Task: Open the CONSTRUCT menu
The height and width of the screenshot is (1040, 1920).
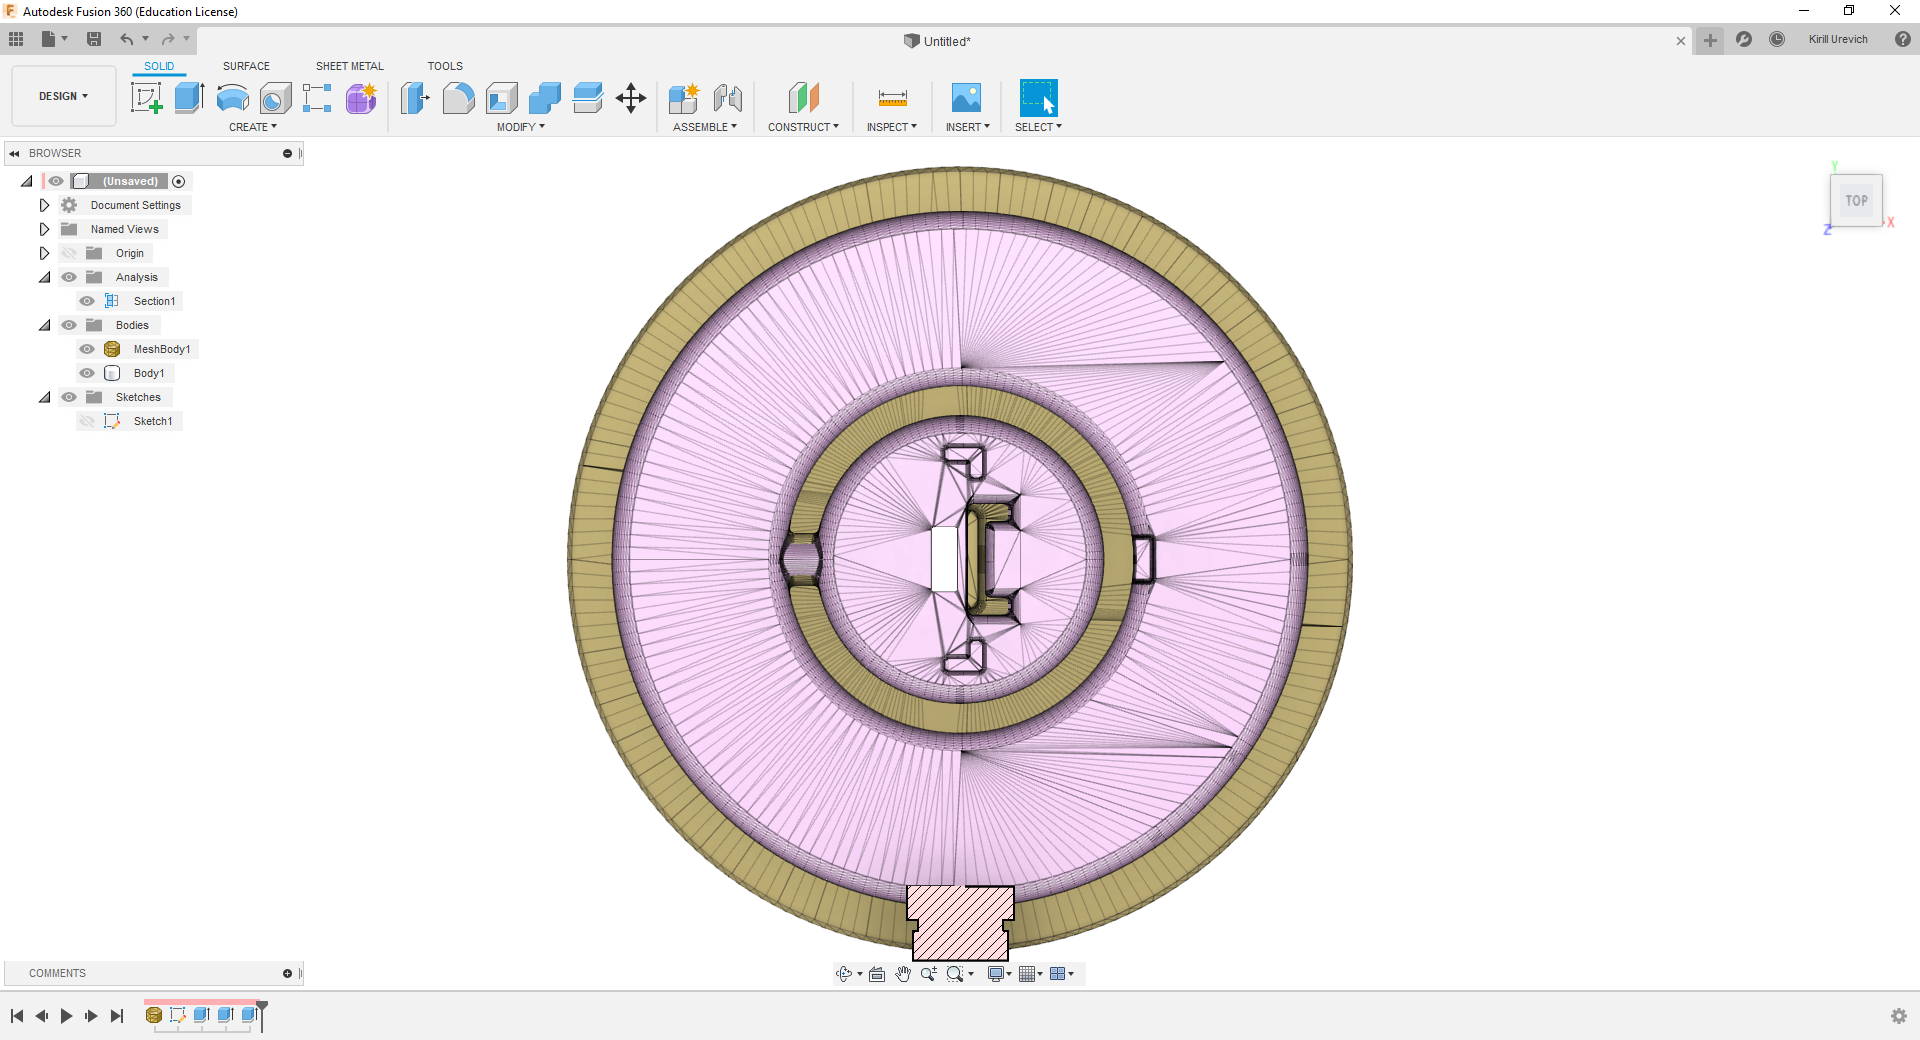Action: [x=803, y=127]
